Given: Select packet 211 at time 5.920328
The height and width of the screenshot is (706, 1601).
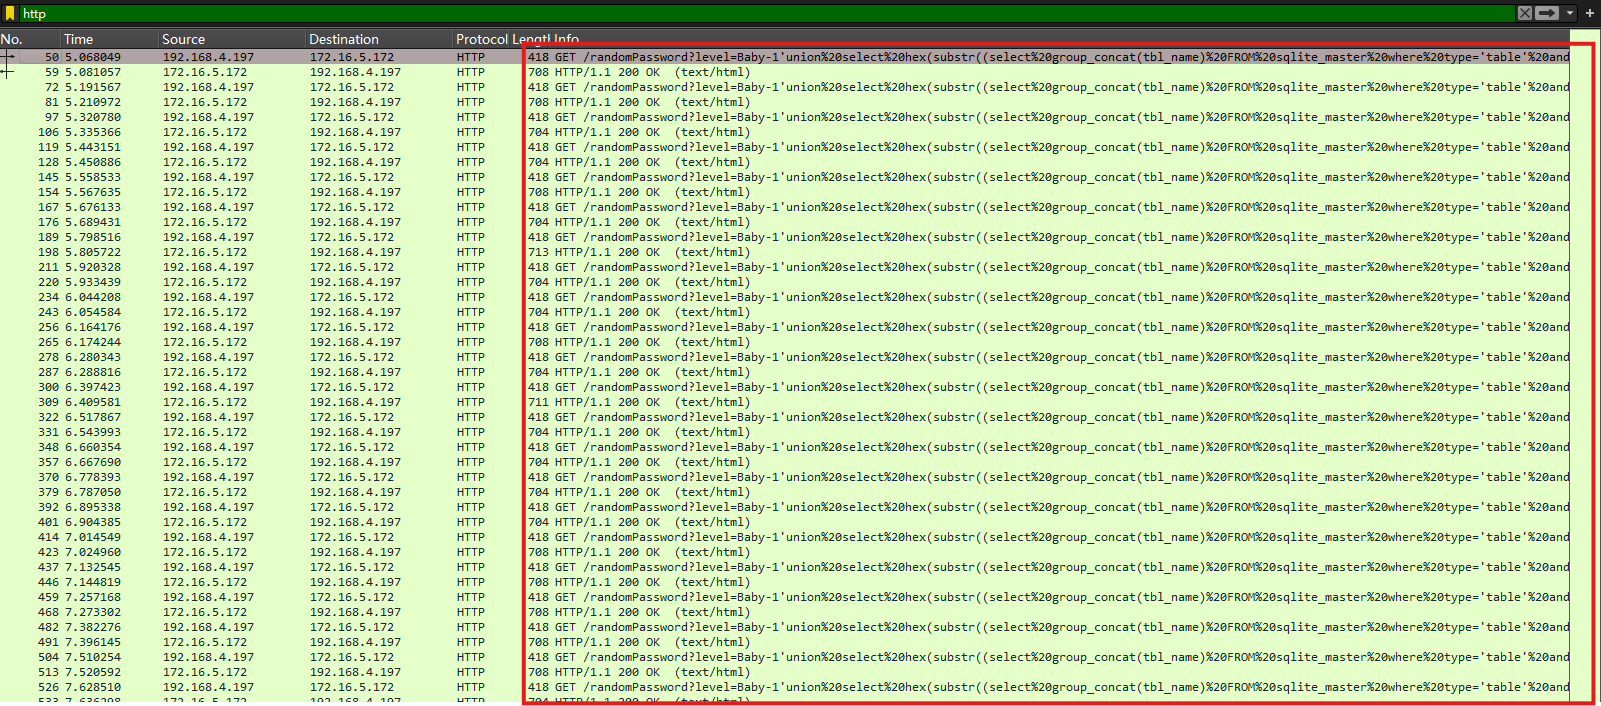Looking at the screenshot, I should pos(785,267).
